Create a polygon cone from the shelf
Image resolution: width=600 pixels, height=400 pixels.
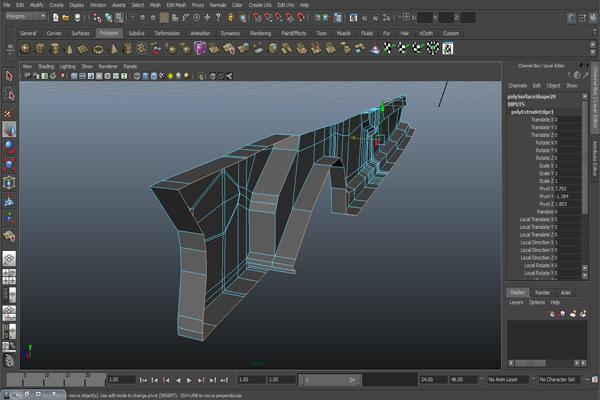point(69,49)
